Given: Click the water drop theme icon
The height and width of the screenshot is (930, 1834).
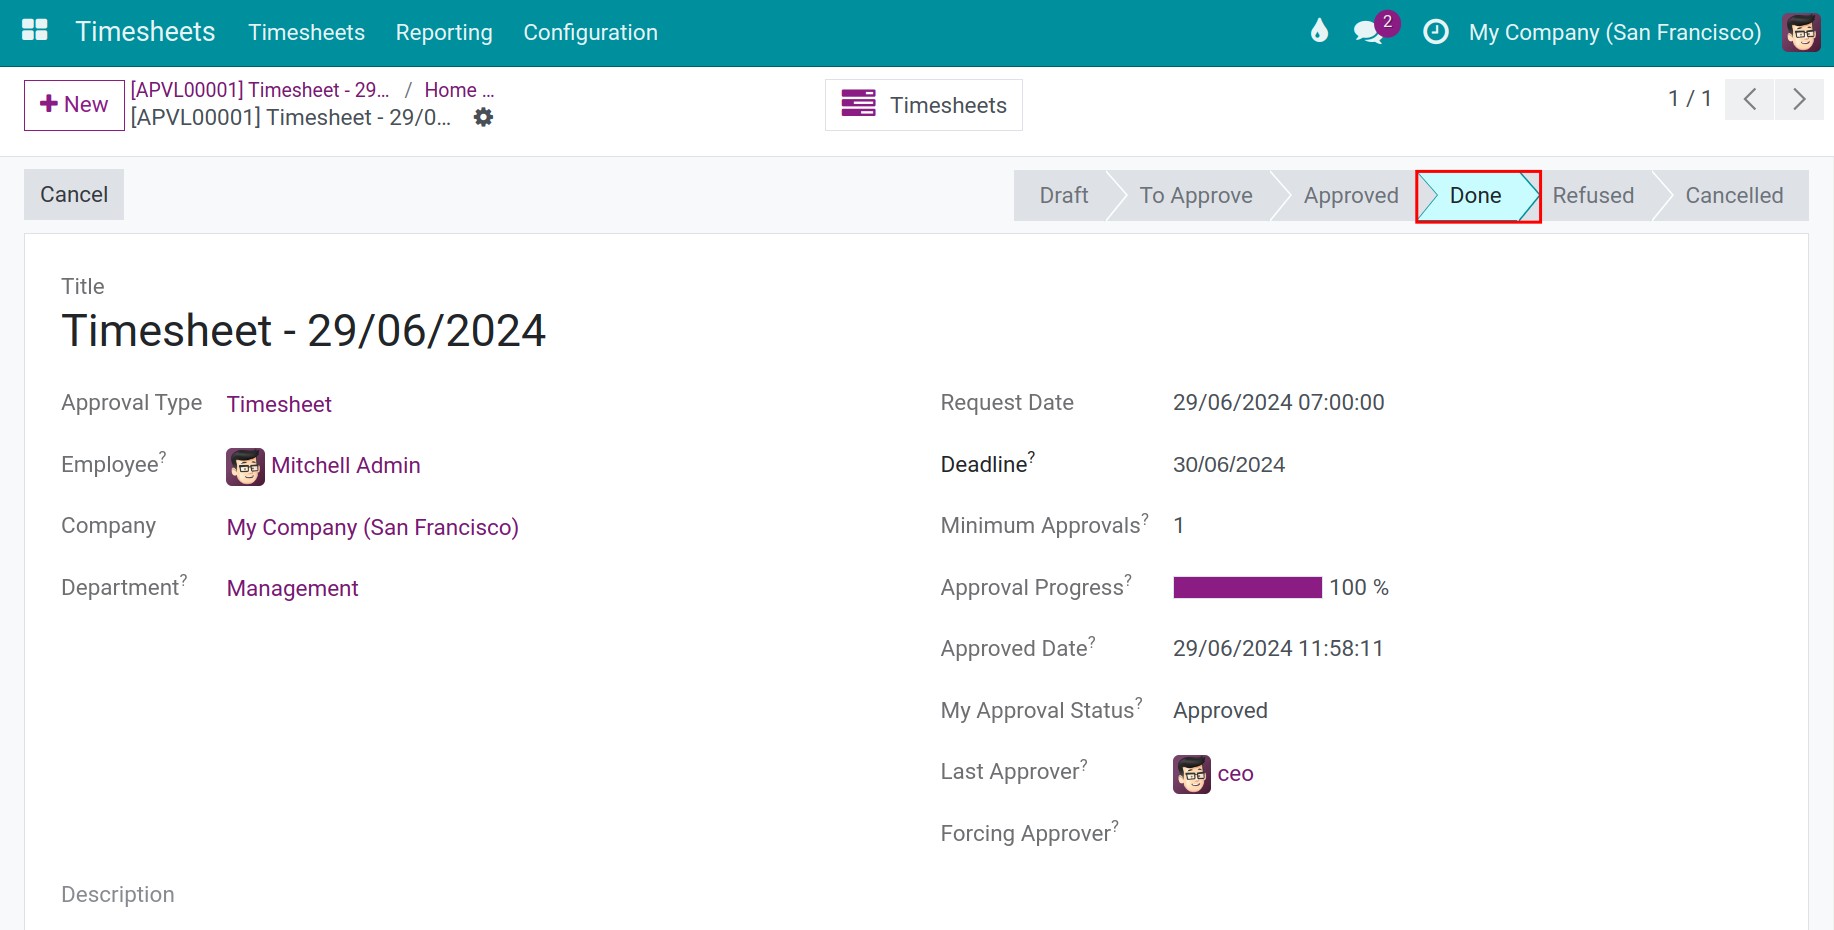Looking at the screenshot, I should coord(1319,31).
